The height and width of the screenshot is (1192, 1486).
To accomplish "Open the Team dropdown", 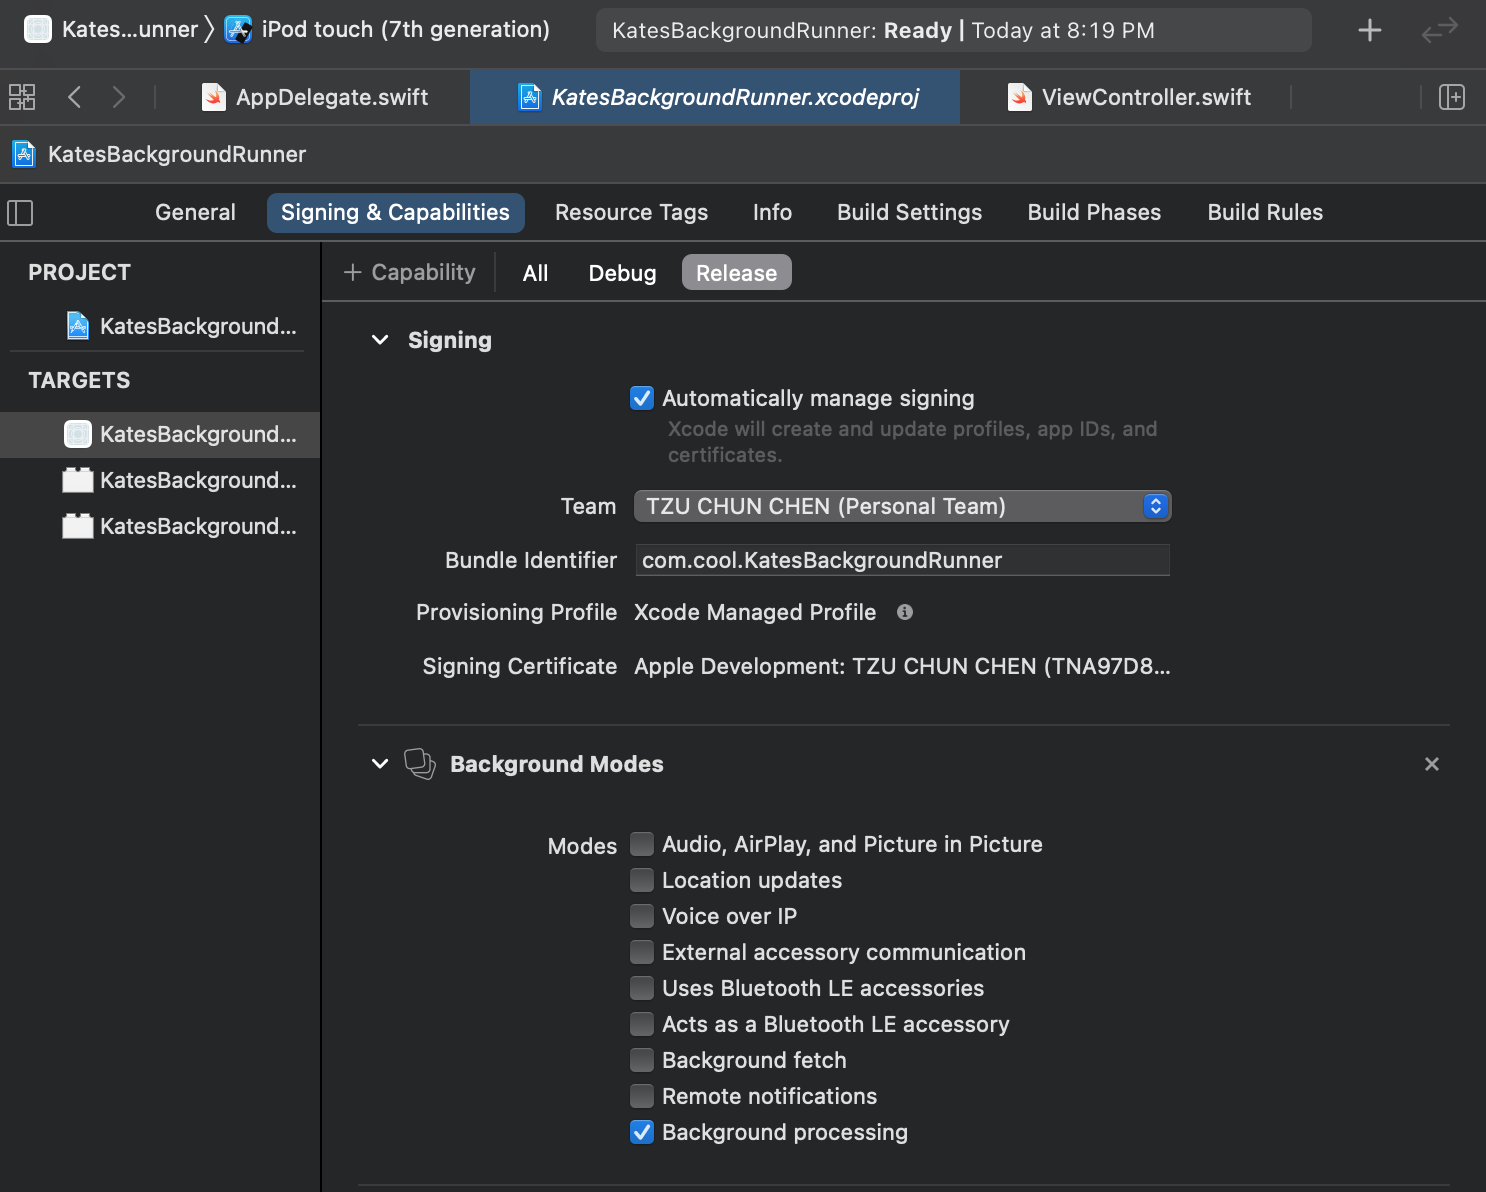I will point(902,506).
